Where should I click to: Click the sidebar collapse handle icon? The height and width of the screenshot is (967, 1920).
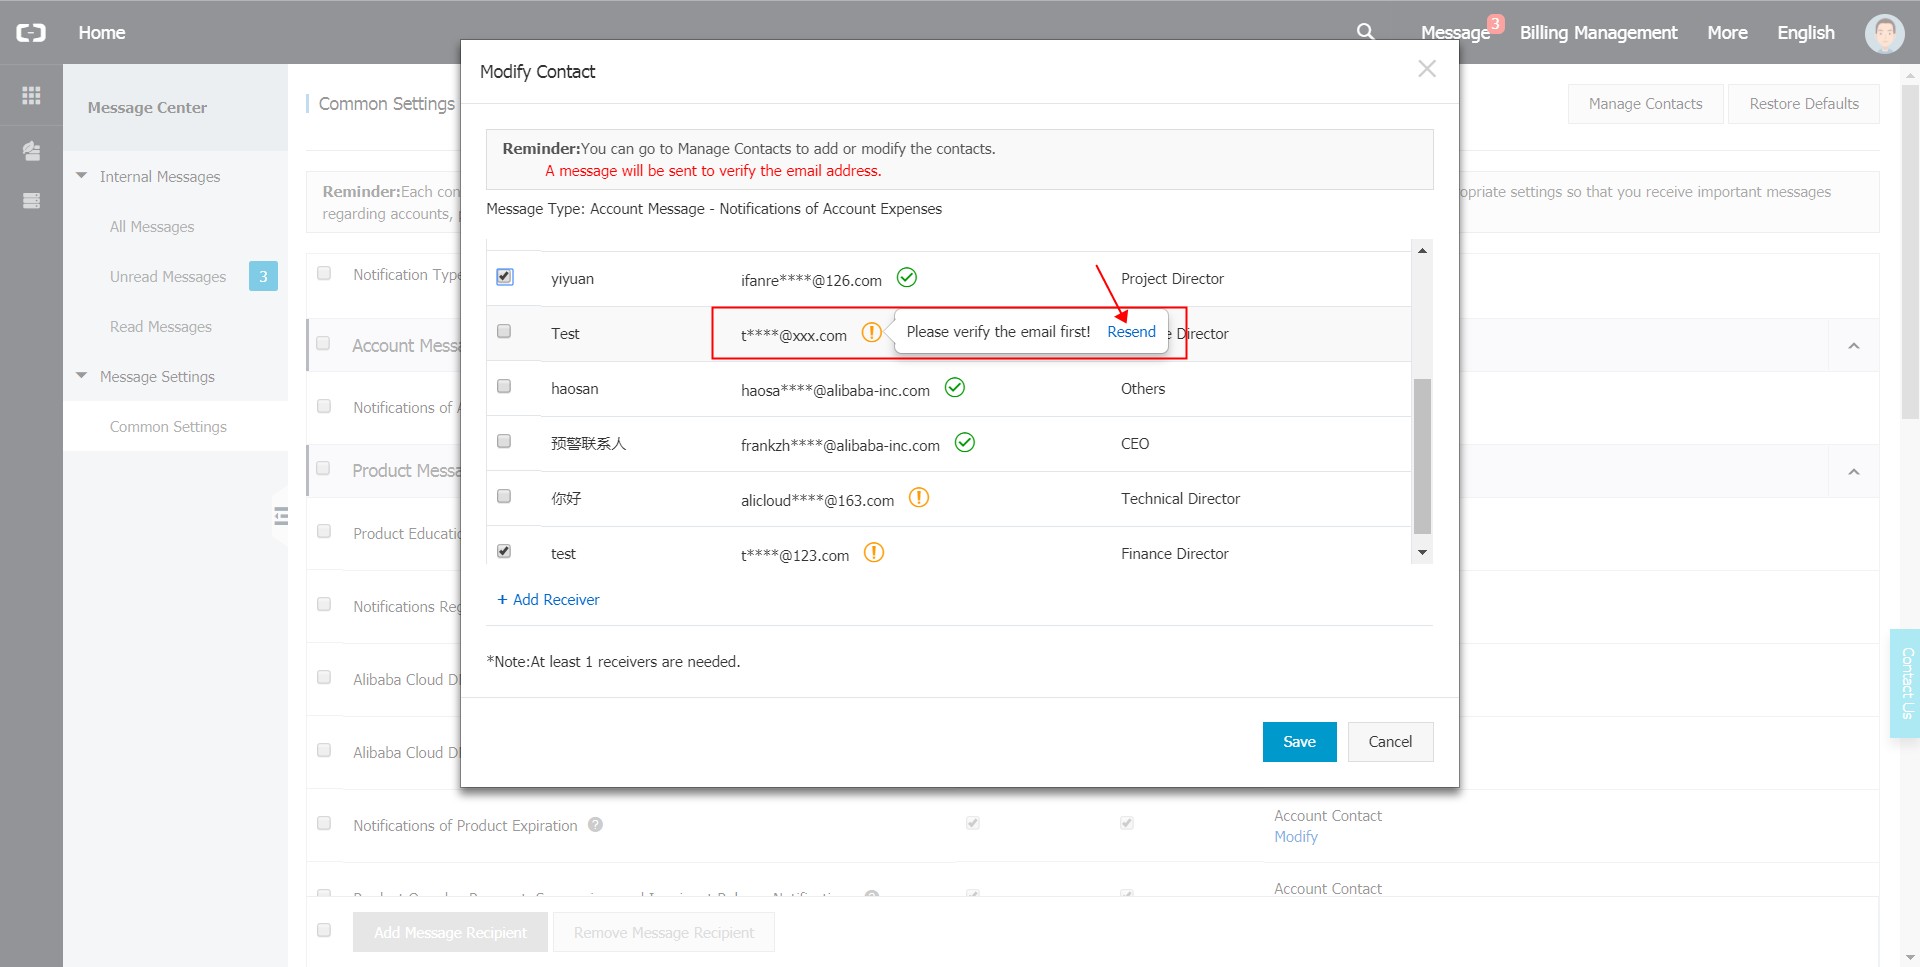click(281, 516)
